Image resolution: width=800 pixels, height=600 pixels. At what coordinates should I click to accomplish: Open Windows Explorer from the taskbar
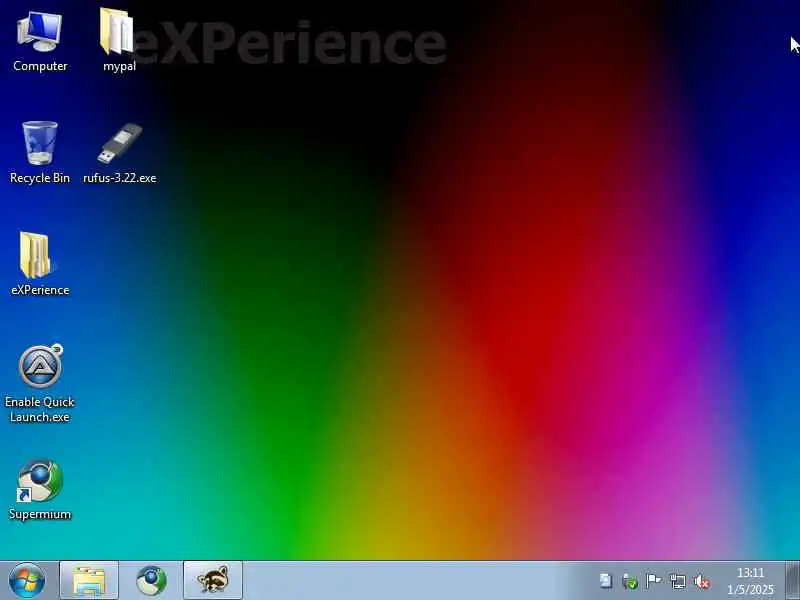pyautogui.click(x=89, y=581)
